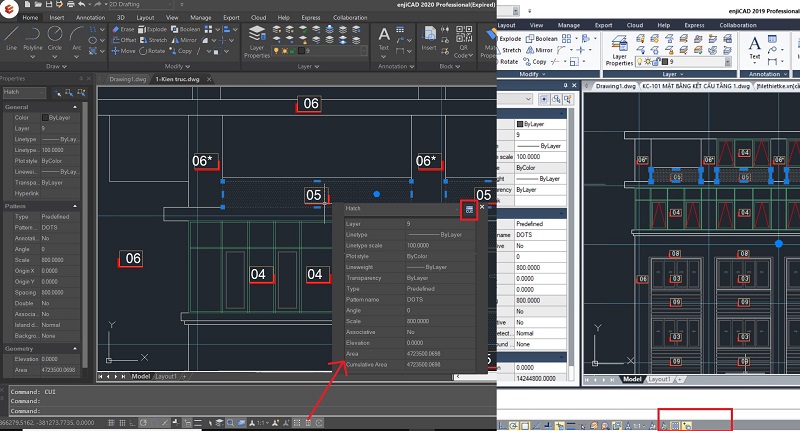The width and height of the screenshot is (800, 431).
Task: Click Rotate in the enjiCAD 2020 ribbon
Action: (152, 51)
